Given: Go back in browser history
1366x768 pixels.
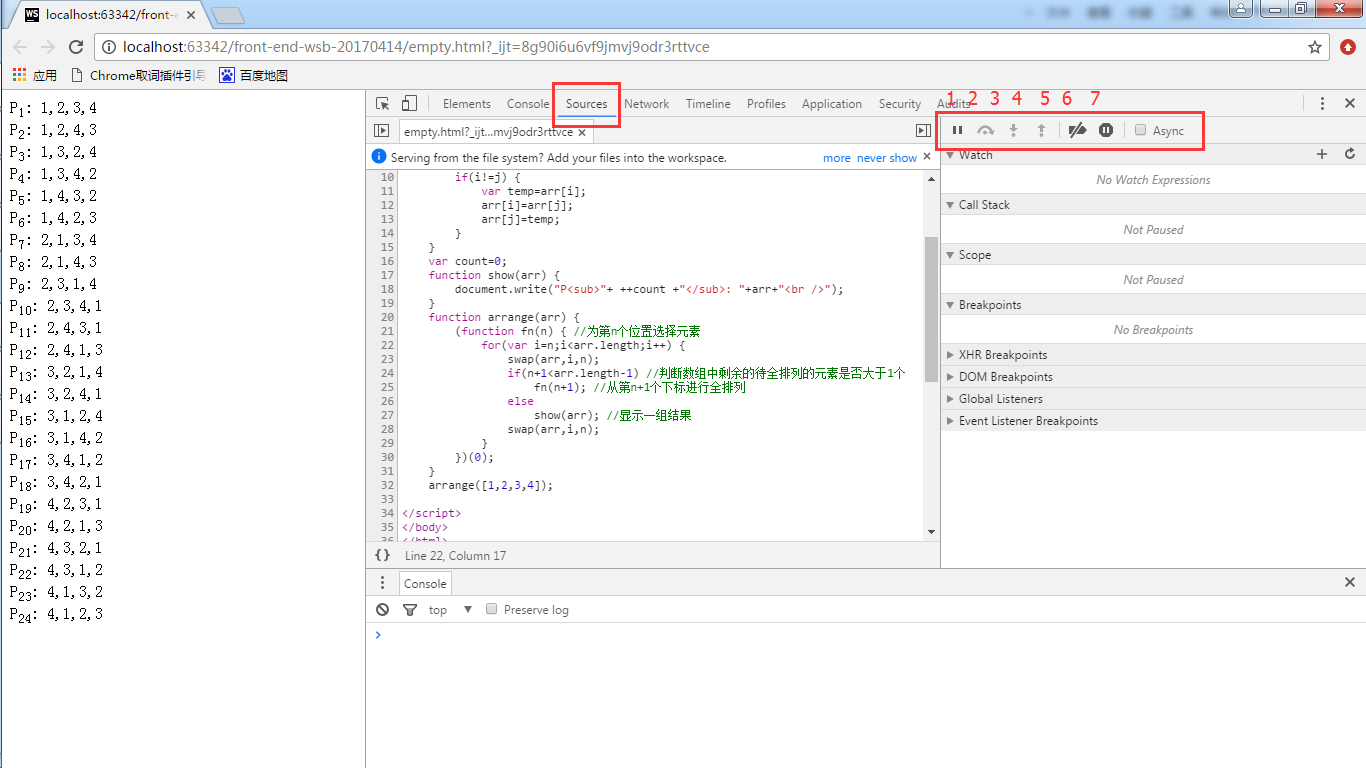Looking at the screenshot, I should click(20, 47).
